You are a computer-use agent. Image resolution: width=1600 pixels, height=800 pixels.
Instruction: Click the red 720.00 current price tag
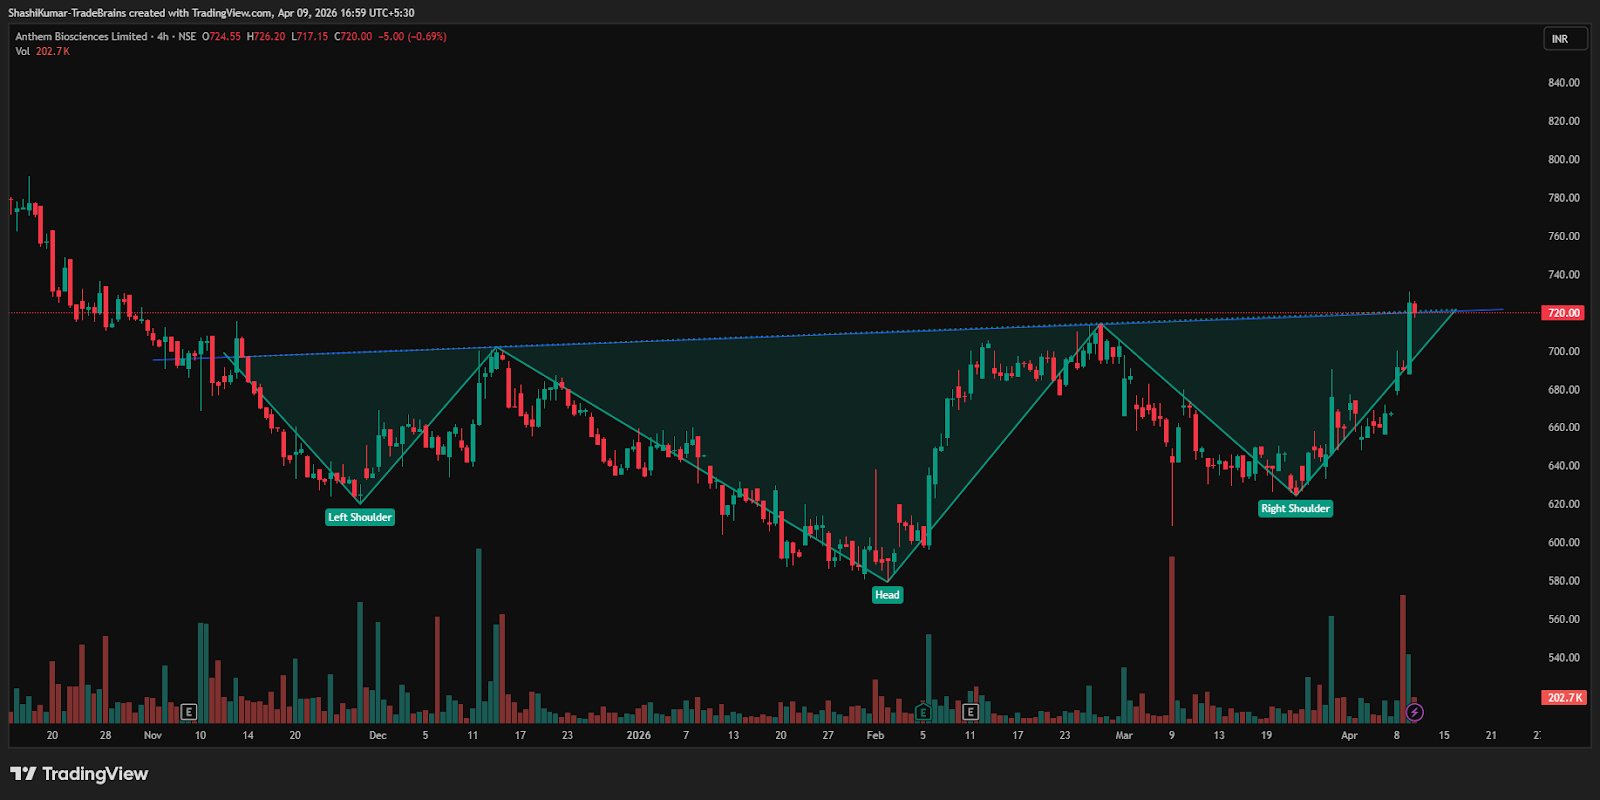[x=1563, y=313]
